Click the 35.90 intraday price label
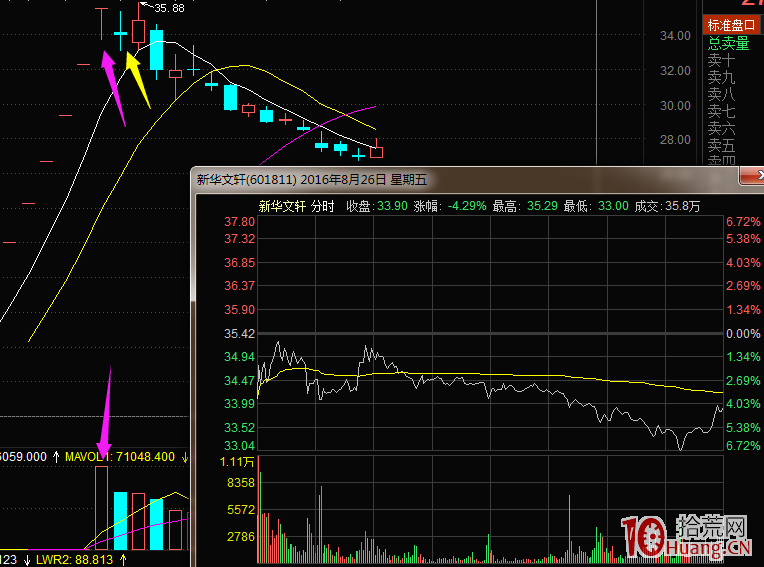Viewport: 764px width, 567px height. point(239,310)
